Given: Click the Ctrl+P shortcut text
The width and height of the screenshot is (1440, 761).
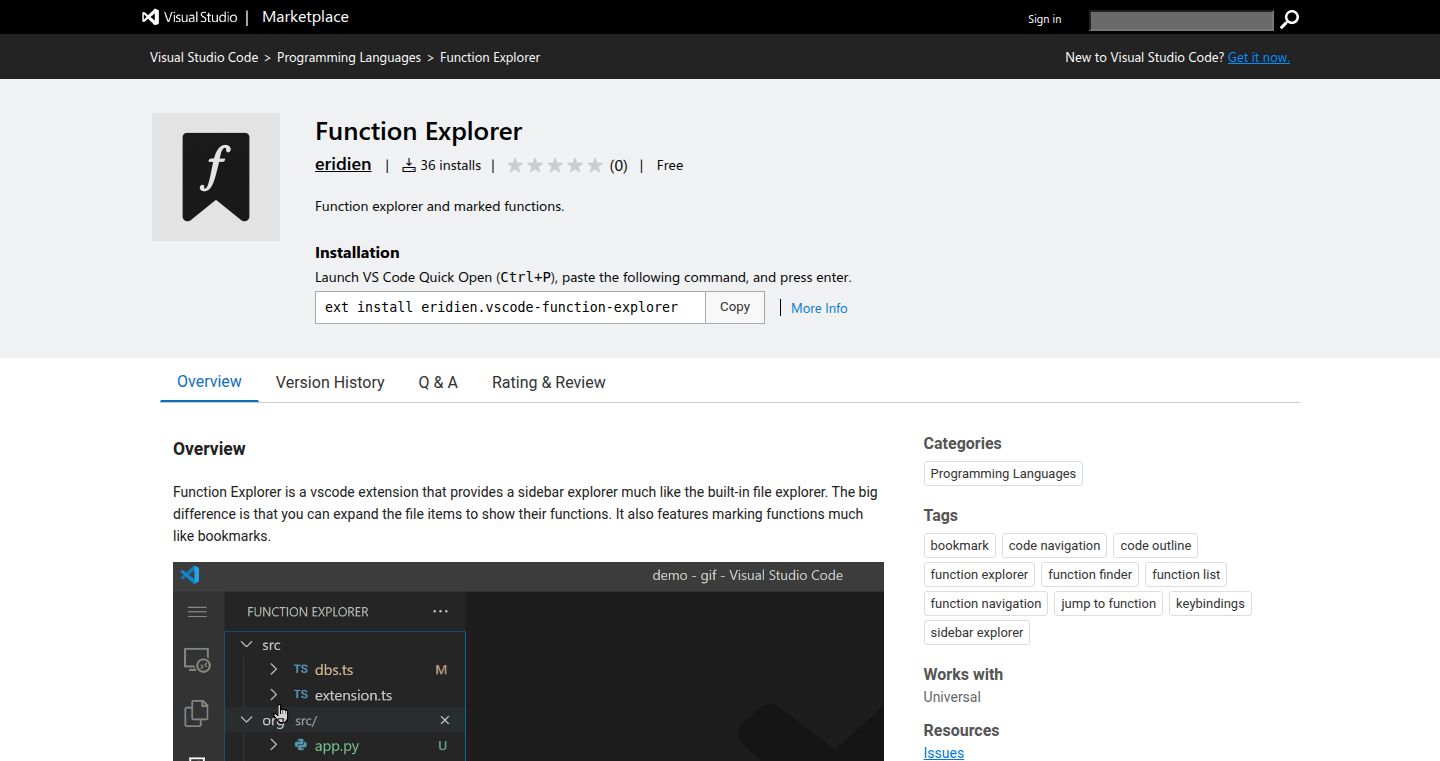Looking at the screenshot, I should [x=527, y=277].
